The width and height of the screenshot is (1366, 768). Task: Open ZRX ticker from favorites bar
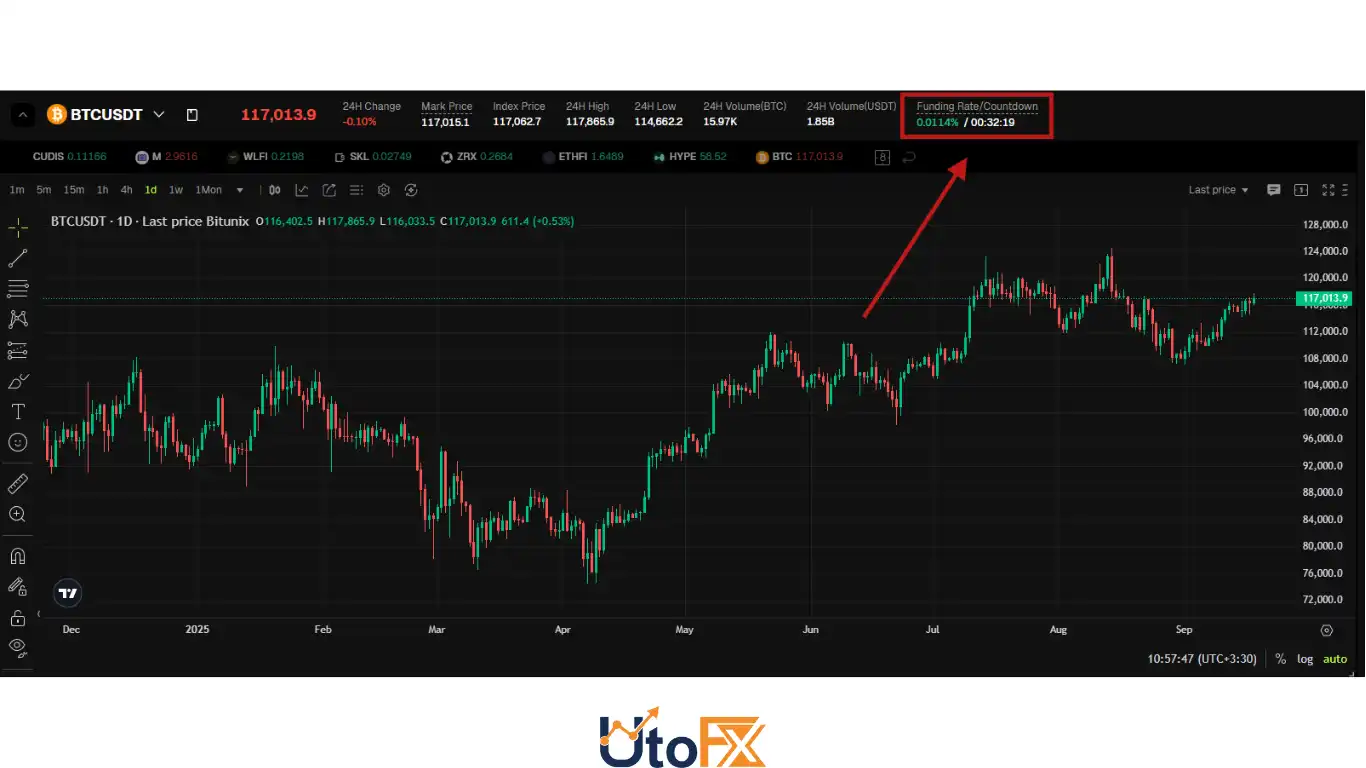pos(477,157)
